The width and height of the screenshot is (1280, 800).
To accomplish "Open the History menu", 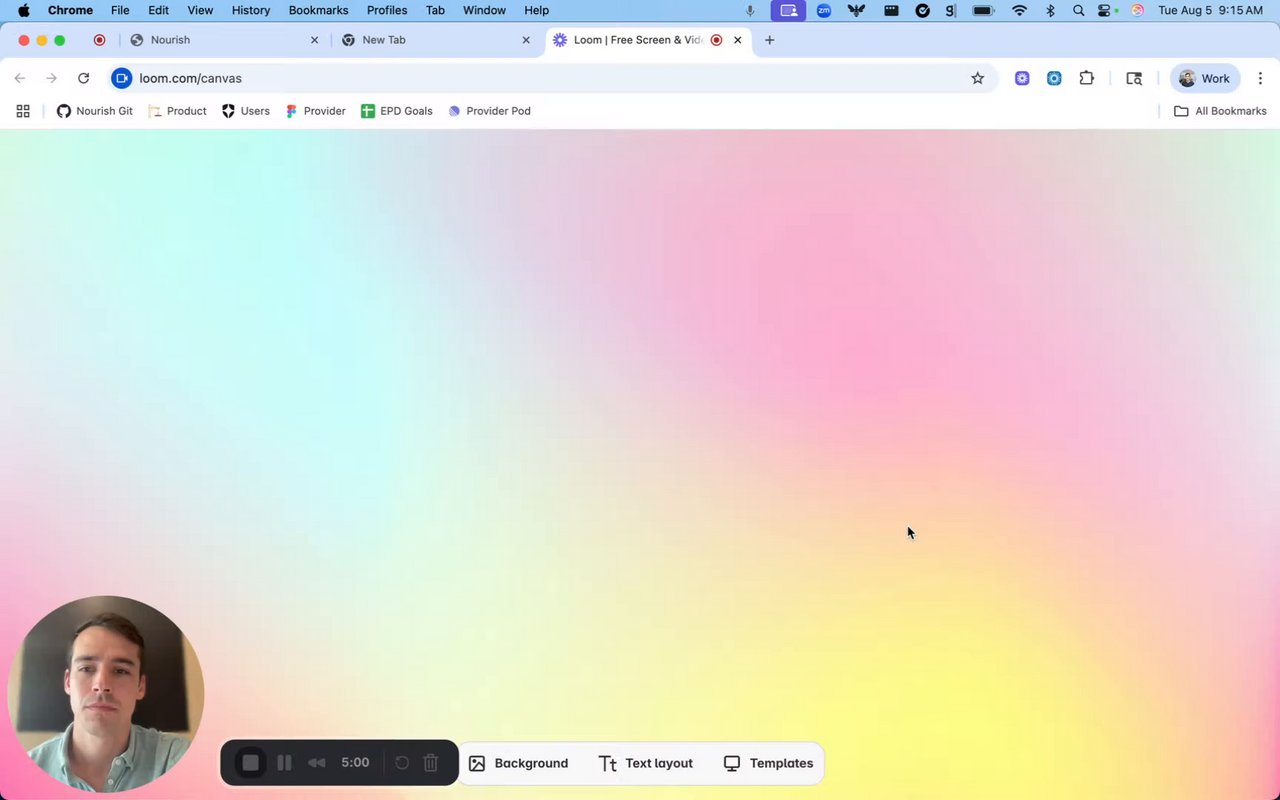I will click(251, 10).
